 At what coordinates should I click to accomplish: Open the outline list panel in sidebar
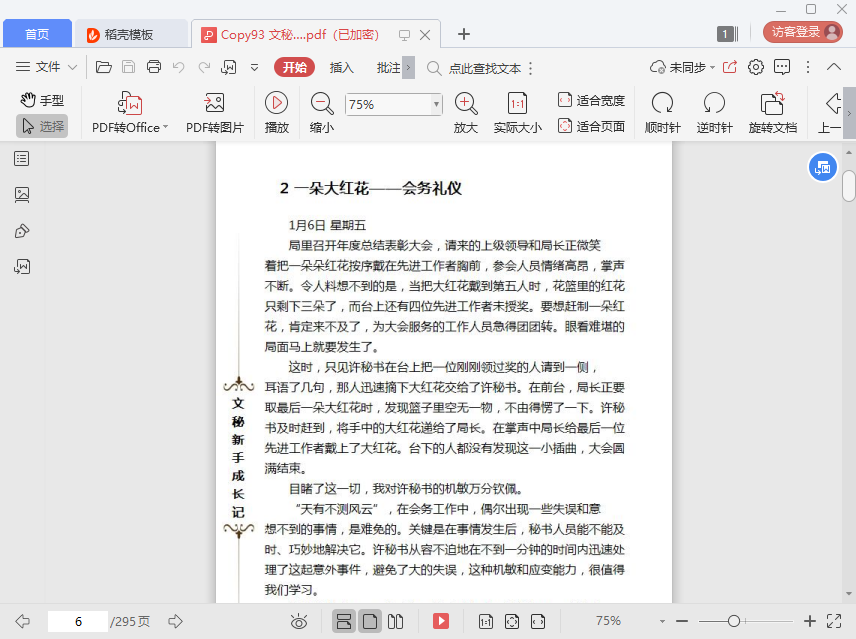tap(22, 159)
